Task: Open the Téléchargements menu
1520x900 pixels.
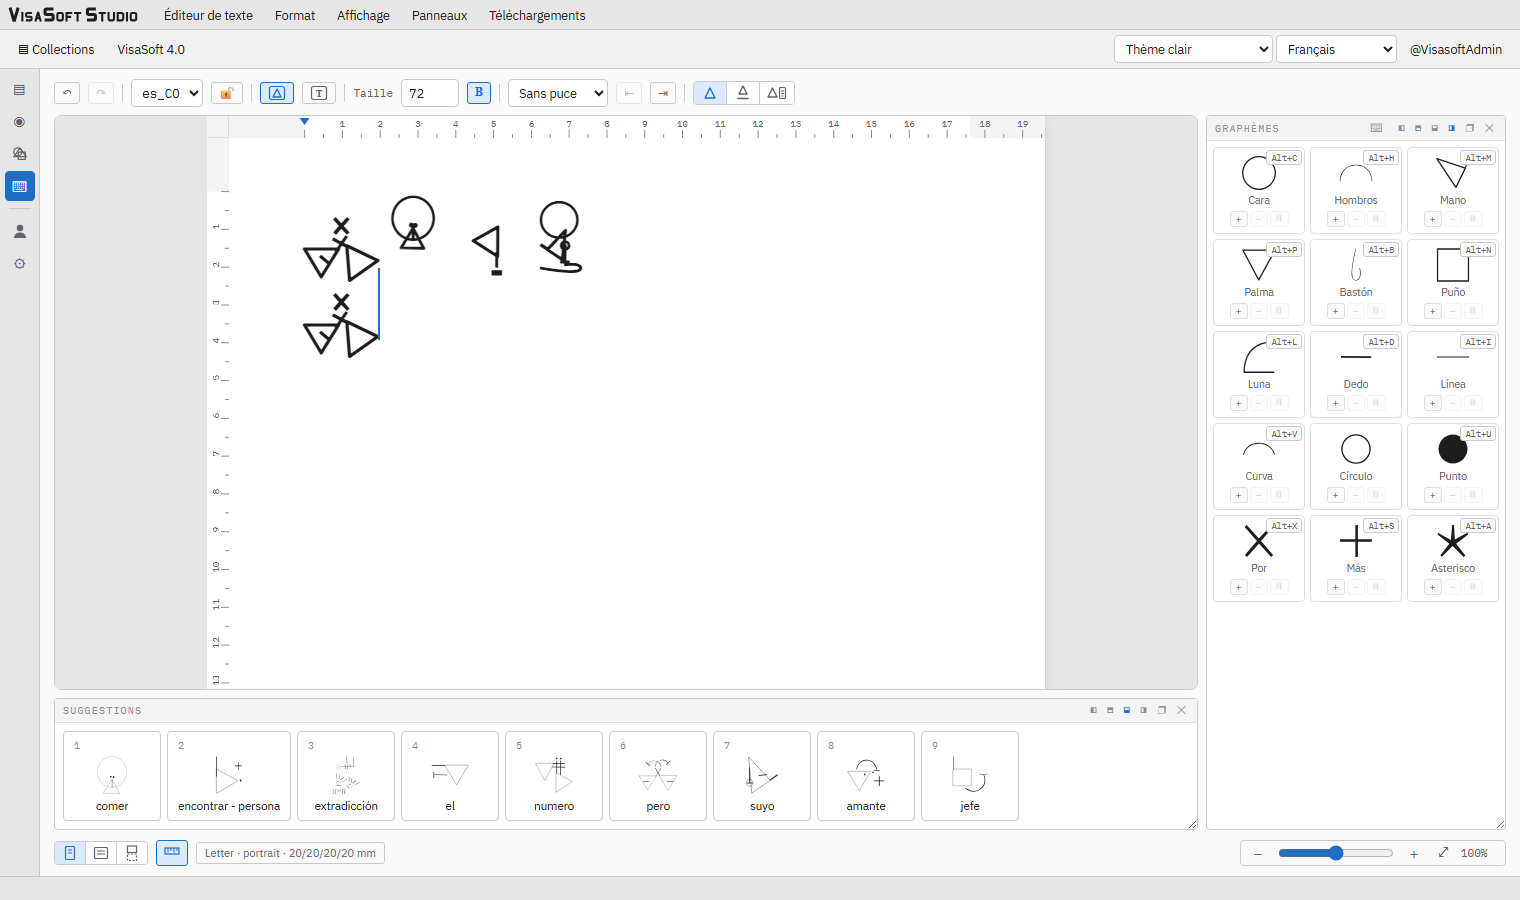Action: pyautogui.click(x=537, y=15)
